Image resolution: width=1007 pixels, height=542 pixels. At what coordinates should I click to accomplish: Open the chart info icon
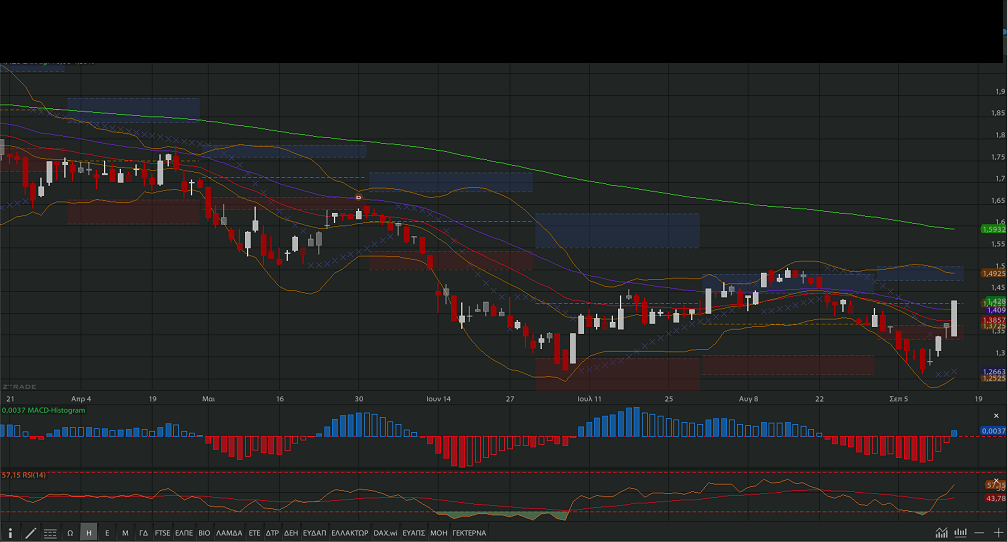point(10,533)
